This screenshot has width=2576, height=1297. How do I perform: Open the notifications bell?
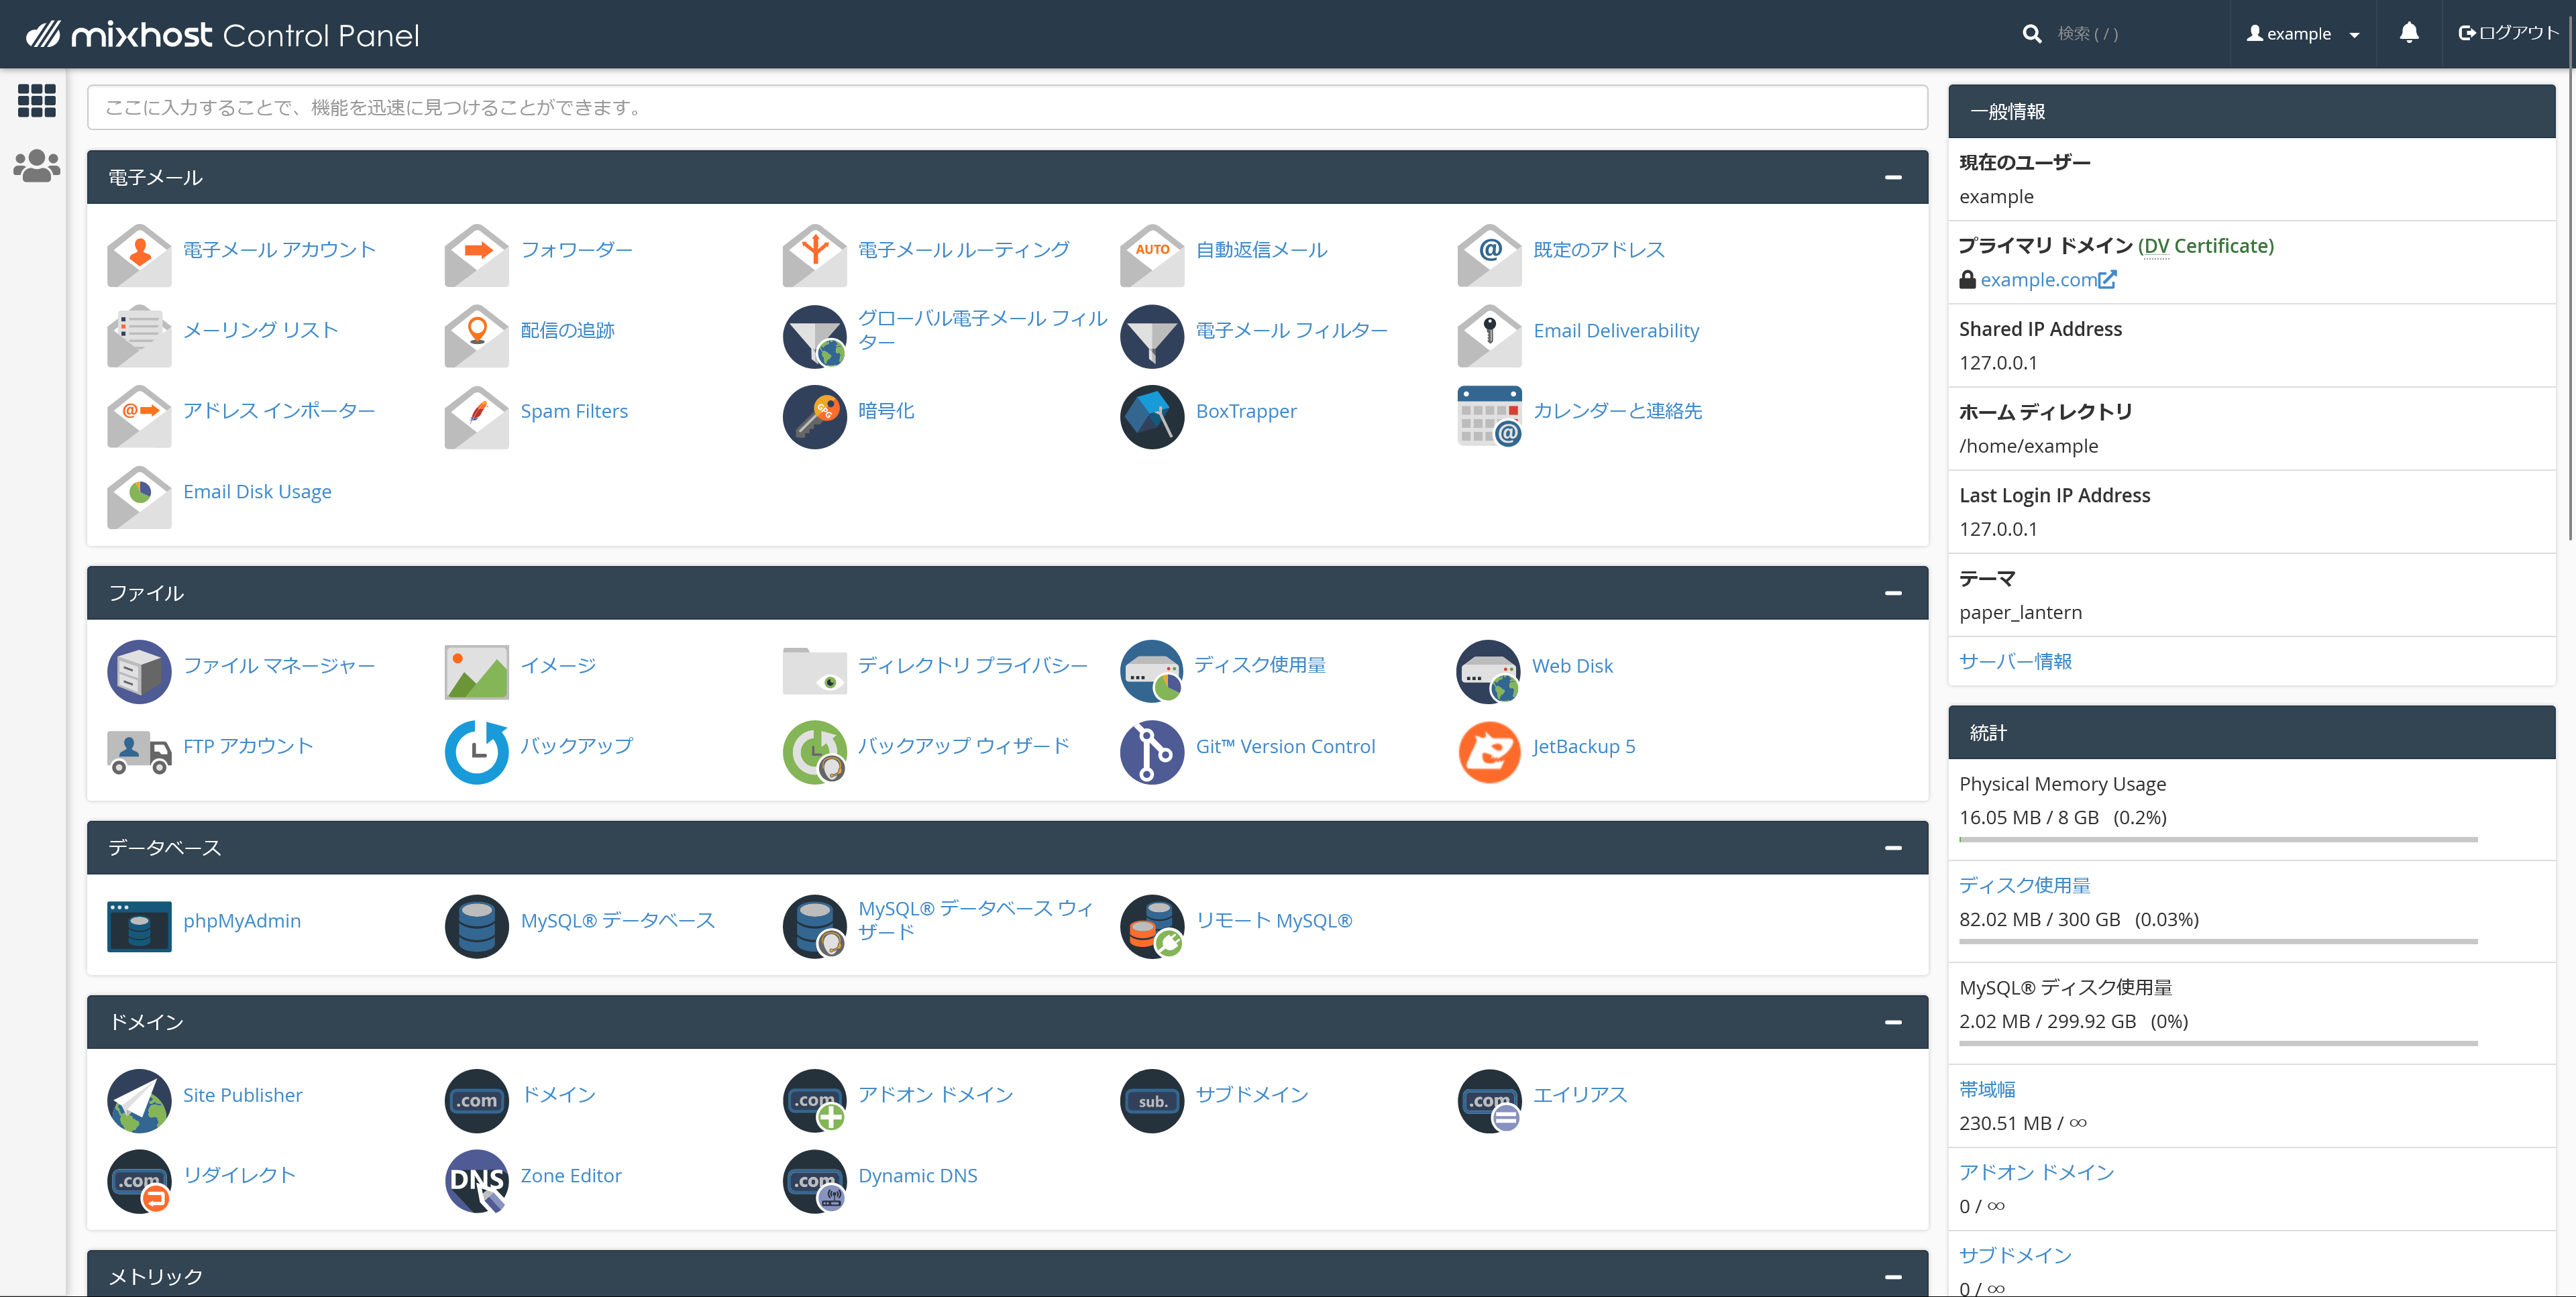pyautogui.click(x=2409, y=33)
